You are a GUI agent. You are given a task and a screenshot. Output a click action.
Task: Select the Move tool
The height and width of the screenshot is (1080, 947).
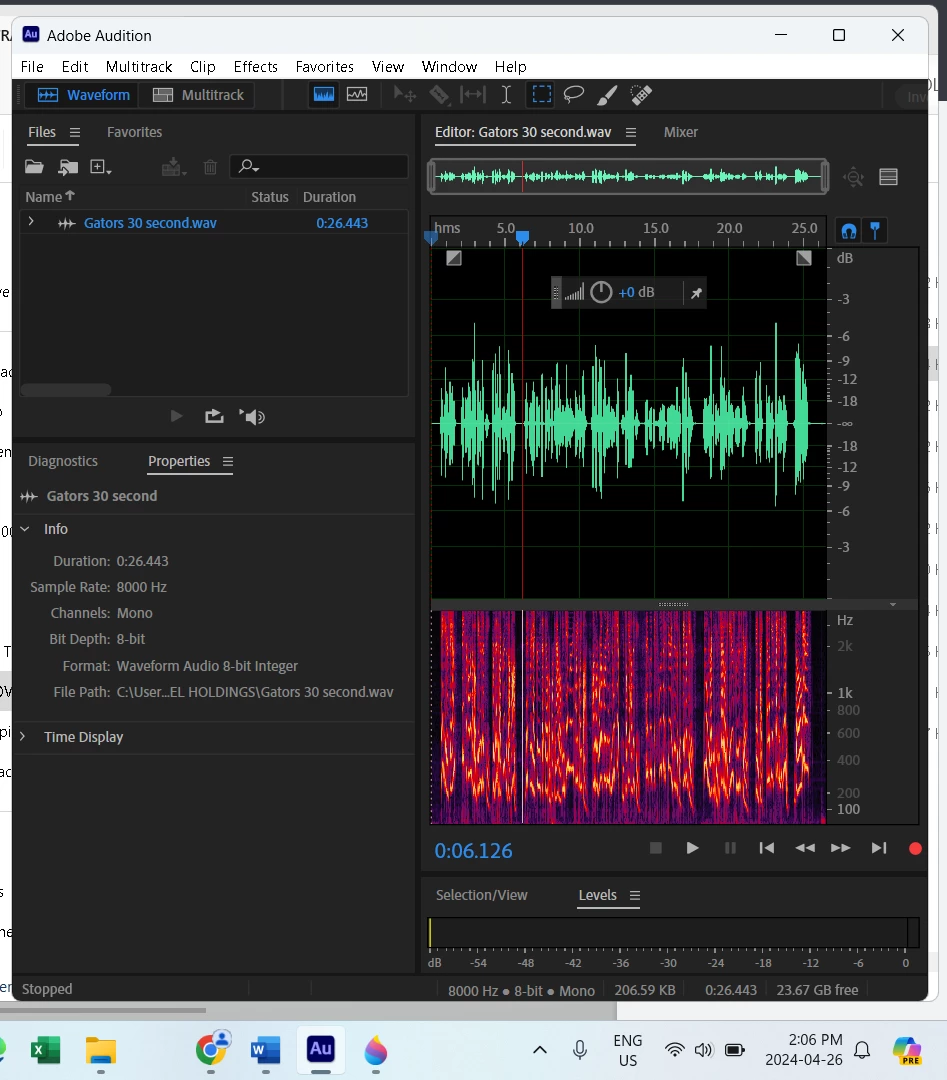coord(404,94)
